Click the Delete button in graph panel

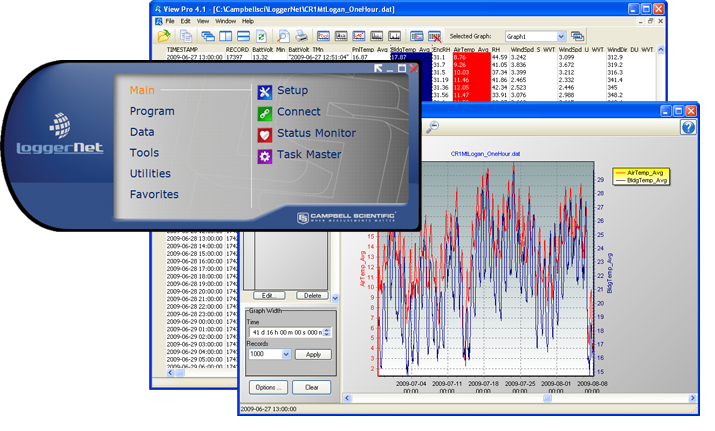pos(312,296)
